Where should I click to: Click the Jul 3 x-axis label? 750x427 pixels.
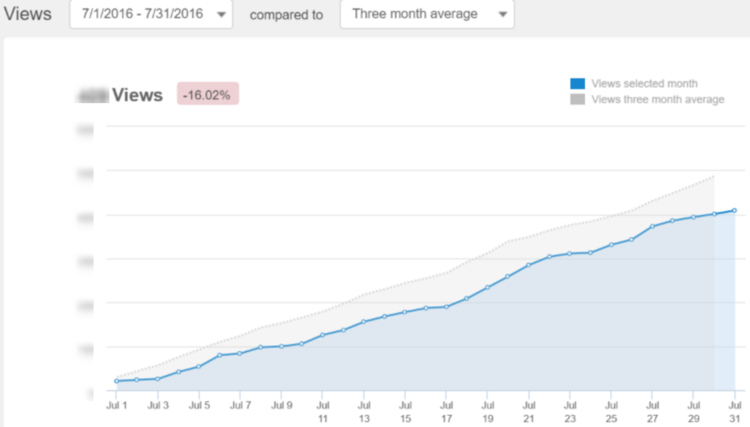pos(157,406)
